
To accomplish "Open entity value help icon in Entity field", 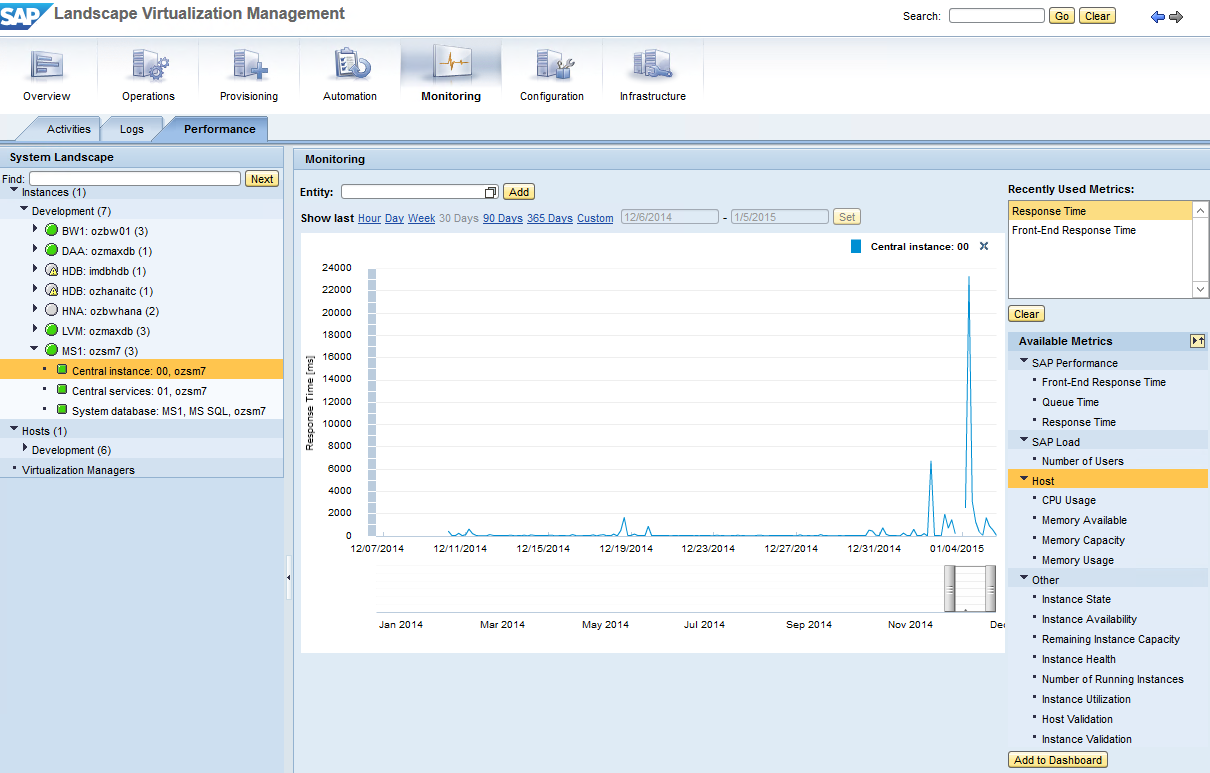I will point(490,192).
